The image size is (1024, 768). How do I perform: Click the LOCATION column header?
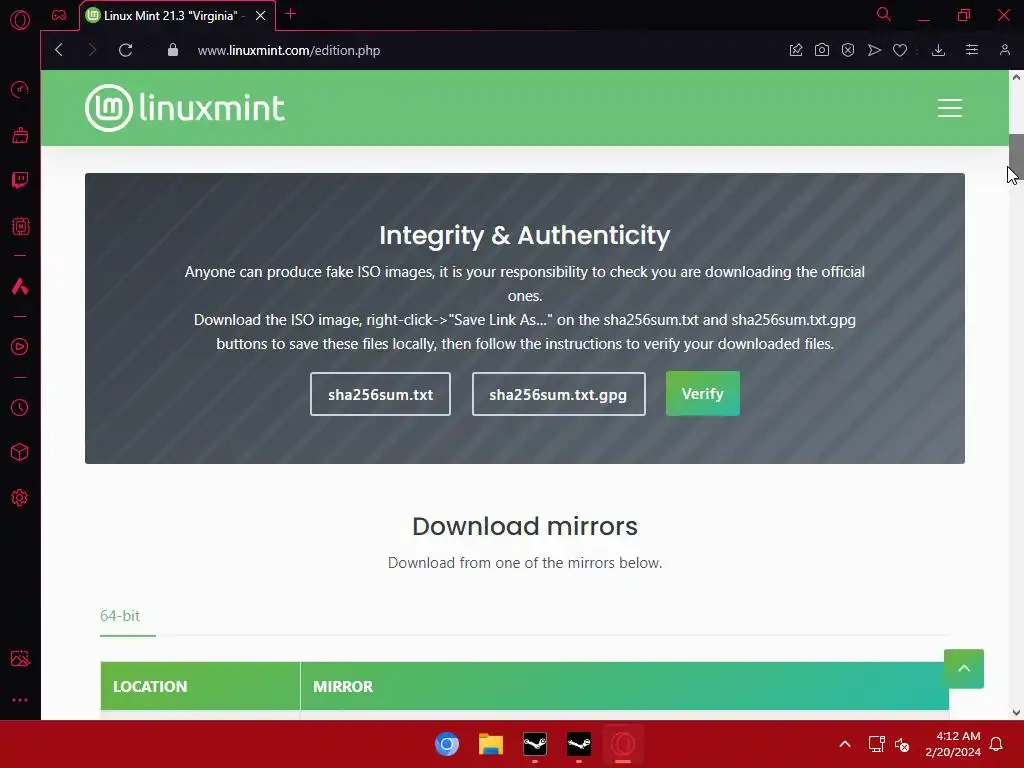[200, 686]
